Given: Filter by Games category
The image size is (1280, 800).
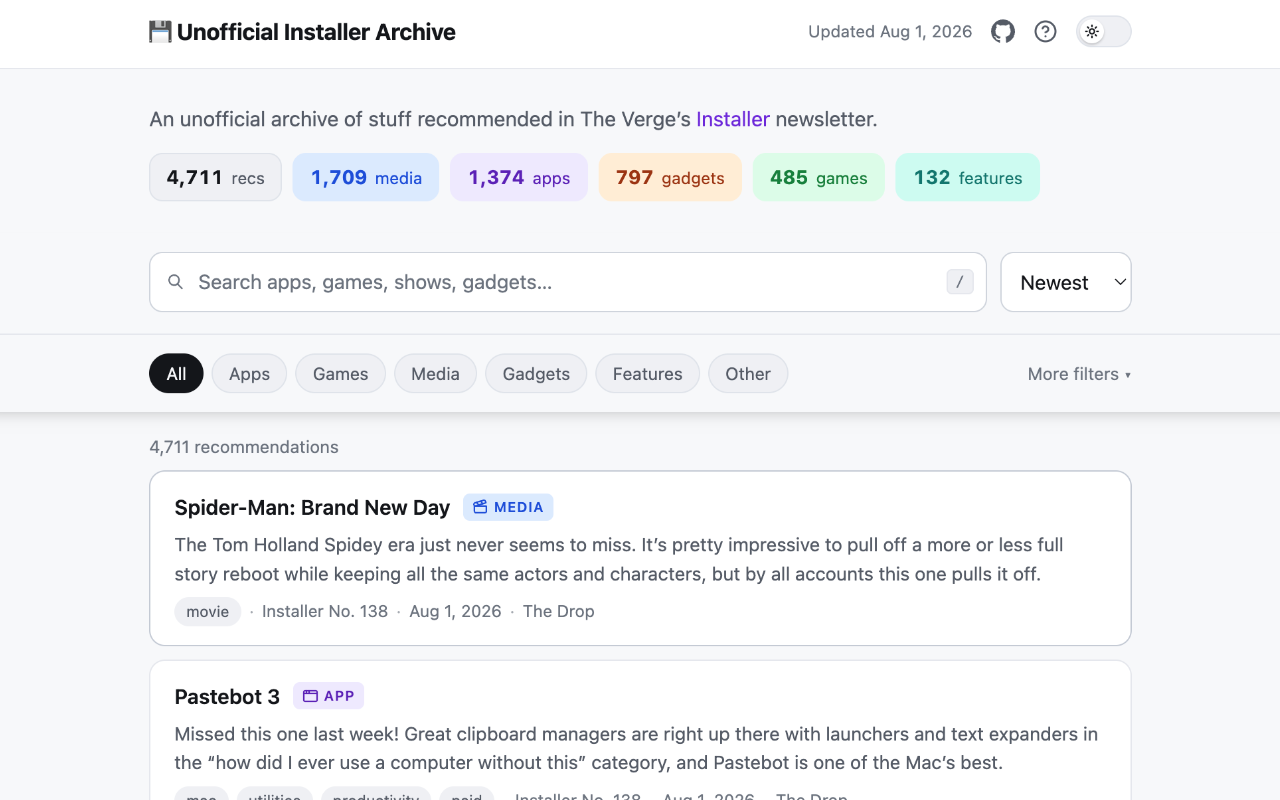Looking at the screenshot, I should [340, 374].
